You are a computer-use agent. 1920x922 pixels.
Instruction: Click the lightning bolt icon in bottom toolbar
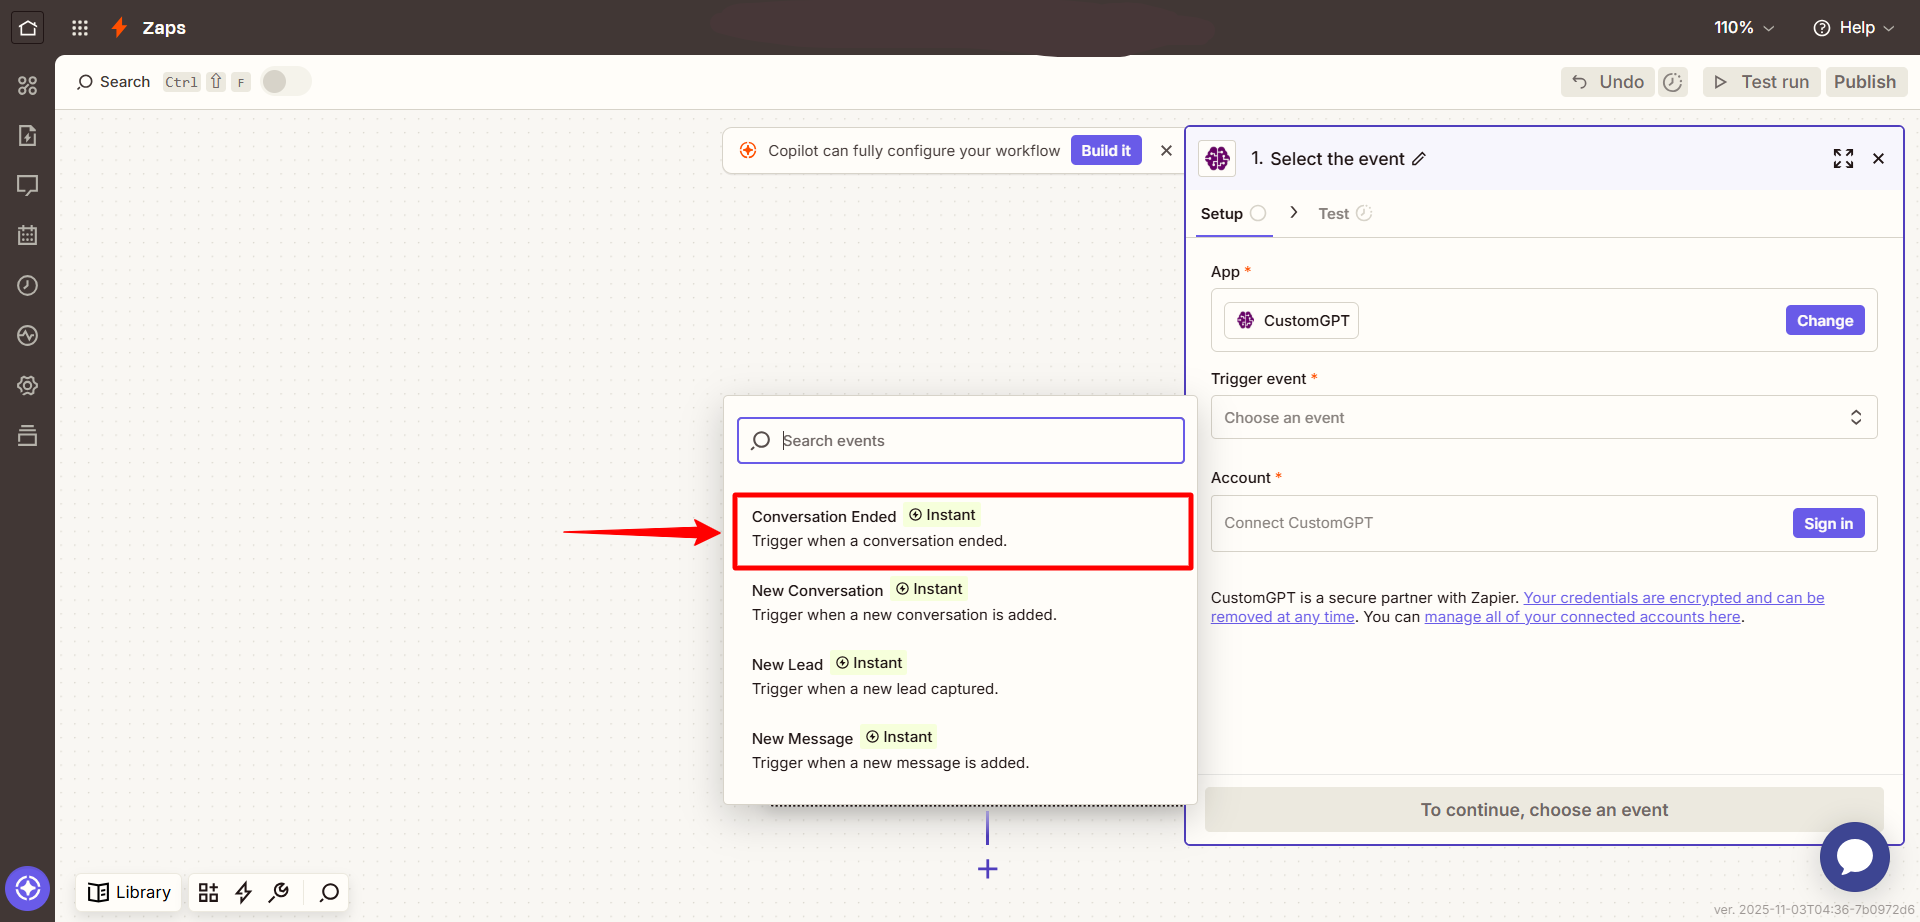tap(243, 892)
